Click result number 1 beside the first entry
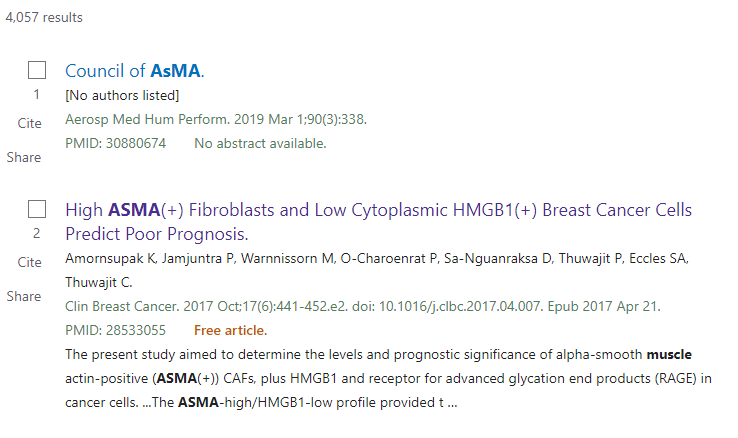Viewport: 738px width, 438px height. pos(37,95)
